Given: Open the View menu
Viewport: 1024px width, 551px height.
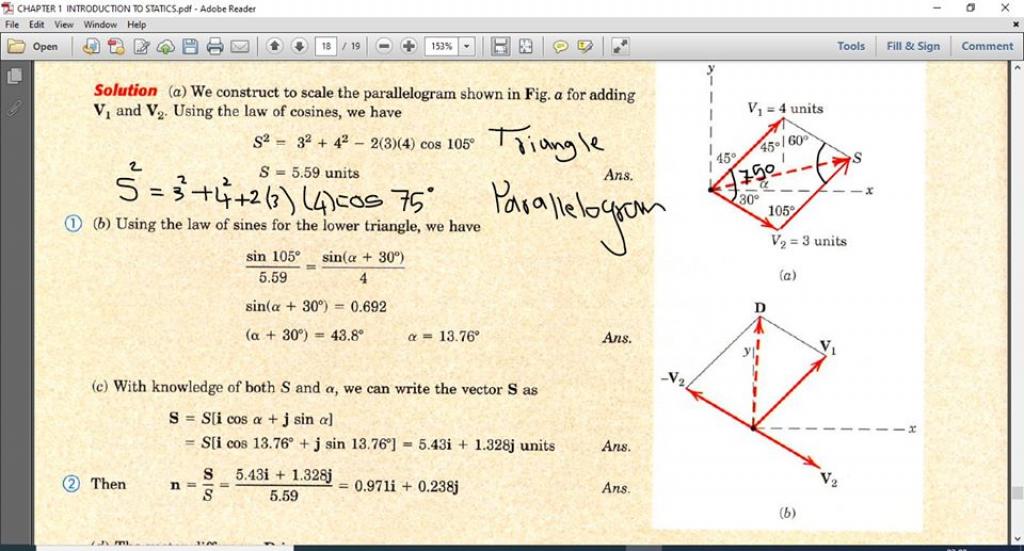Looking at the screenshot, I should 64,24.
